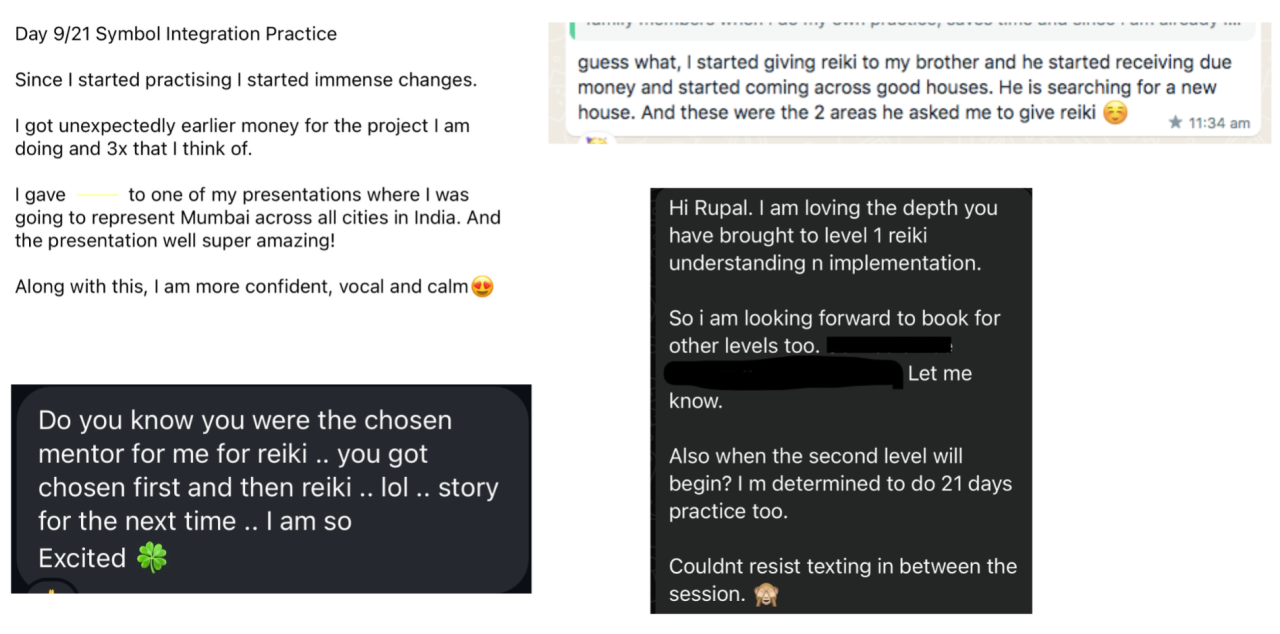This screenshot has height=634, width=1280.
Task: Click the heart-eyes emoji after 'calm'
Action: (x=482, y=287)
